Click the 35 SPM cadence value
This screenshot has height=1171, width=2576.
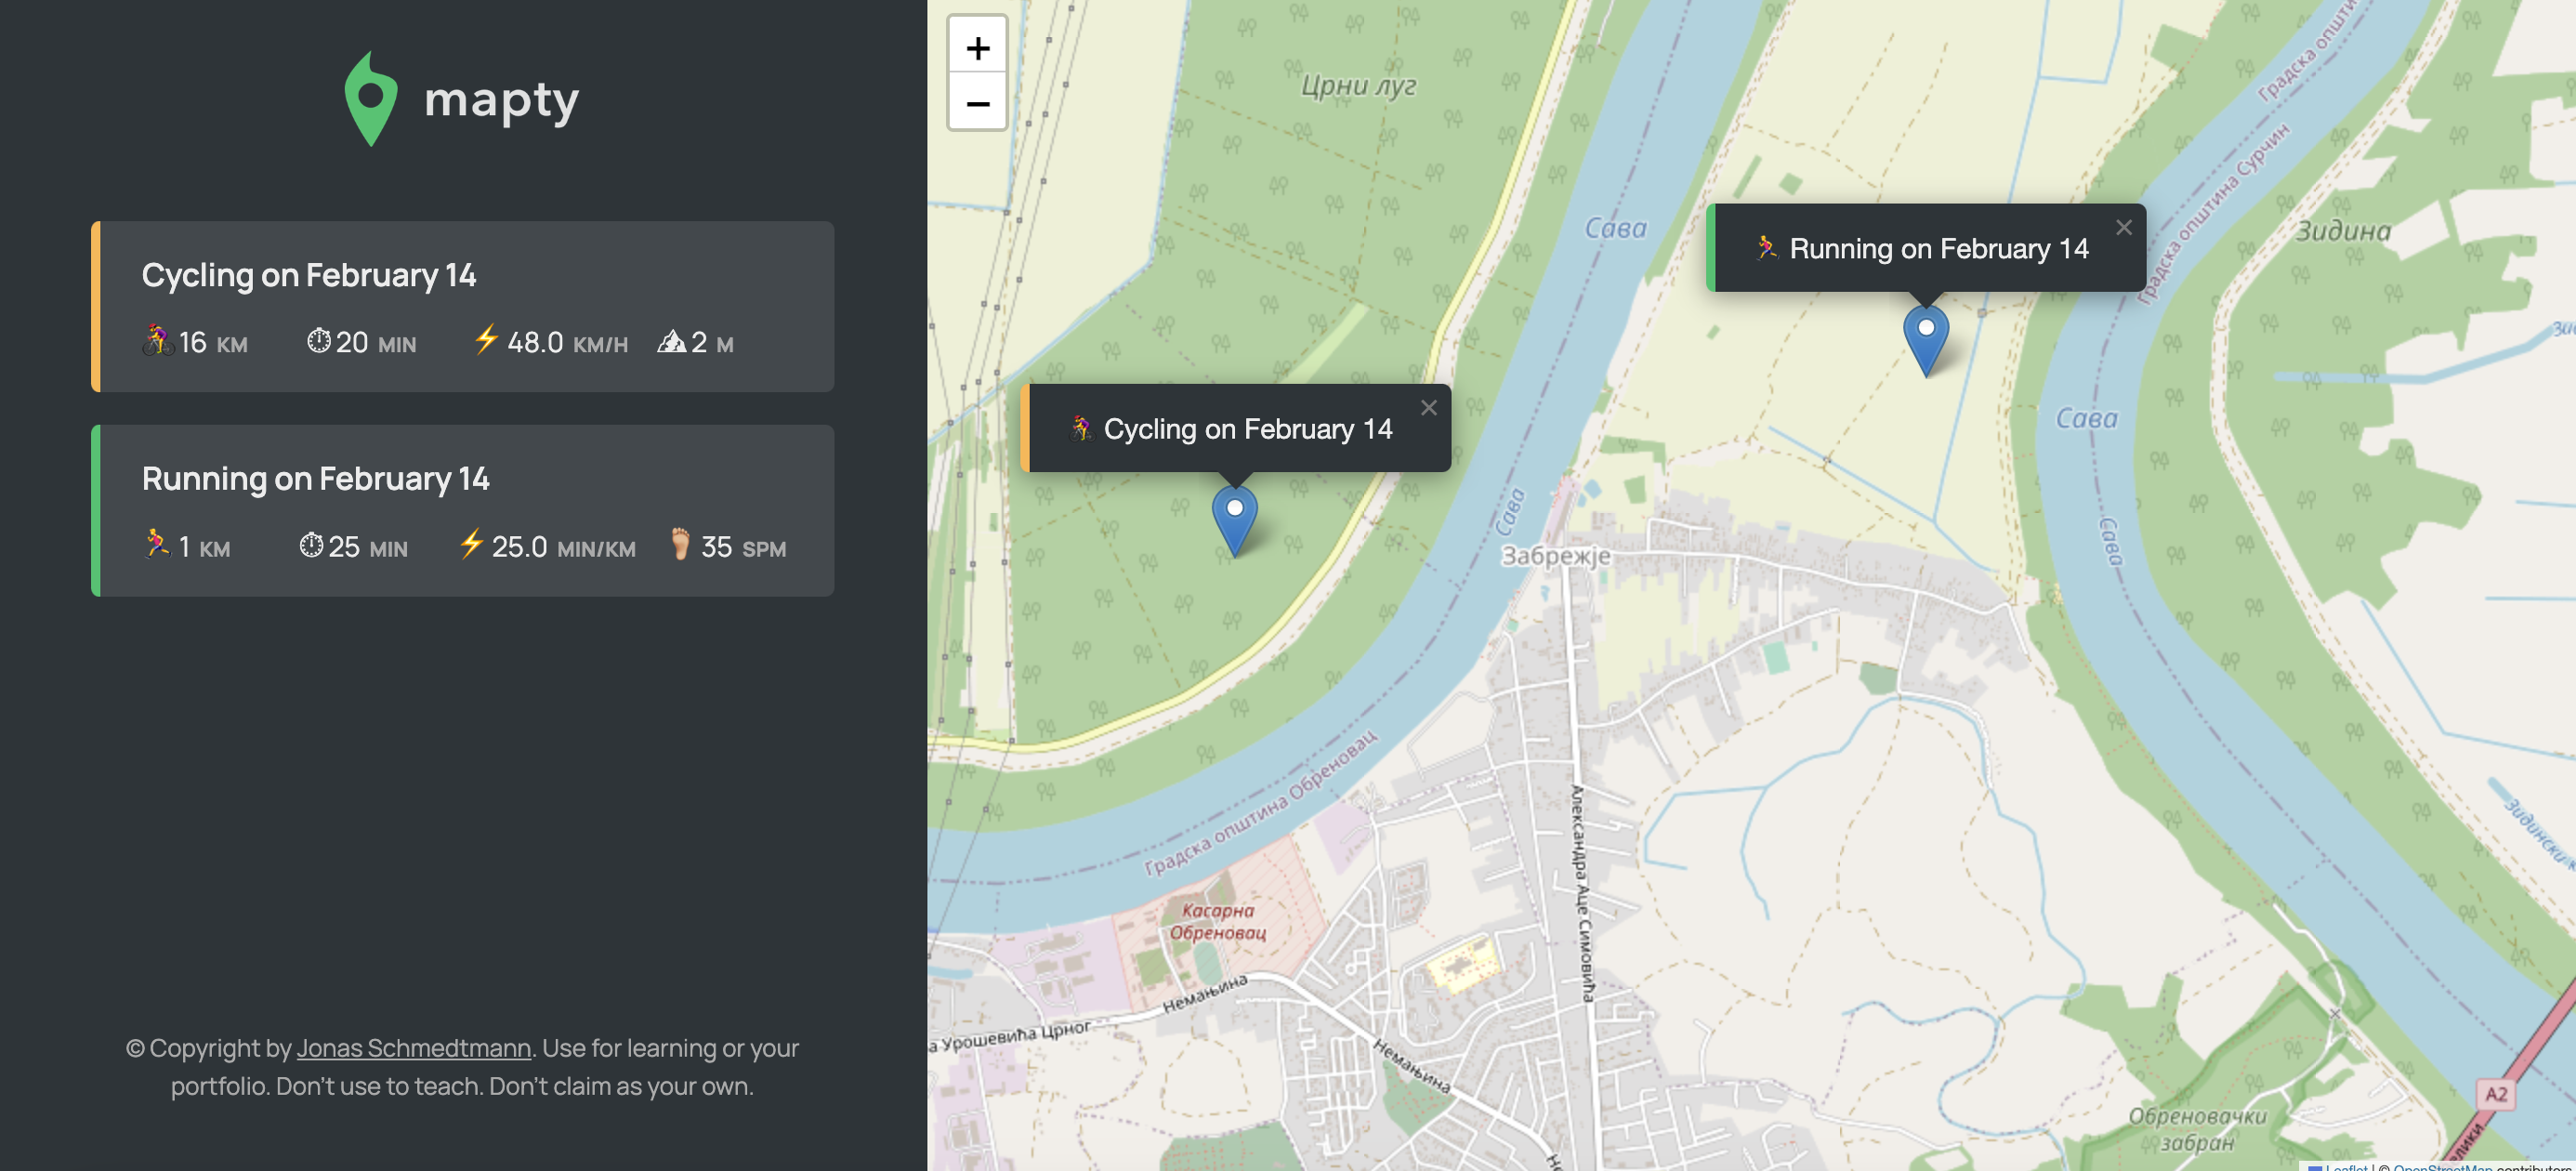743,547
